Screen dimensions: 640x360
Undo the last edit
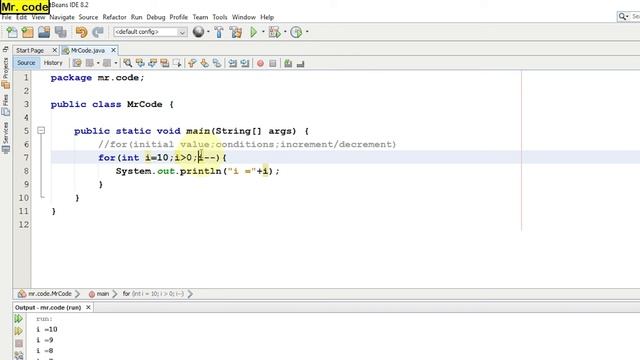(81, 32)
